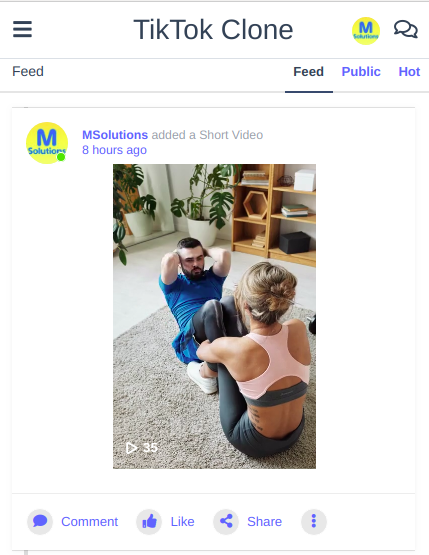This screenshot has width=429, height=555.
Task: Click the comment bubble icon
Action: click(40, 521)
